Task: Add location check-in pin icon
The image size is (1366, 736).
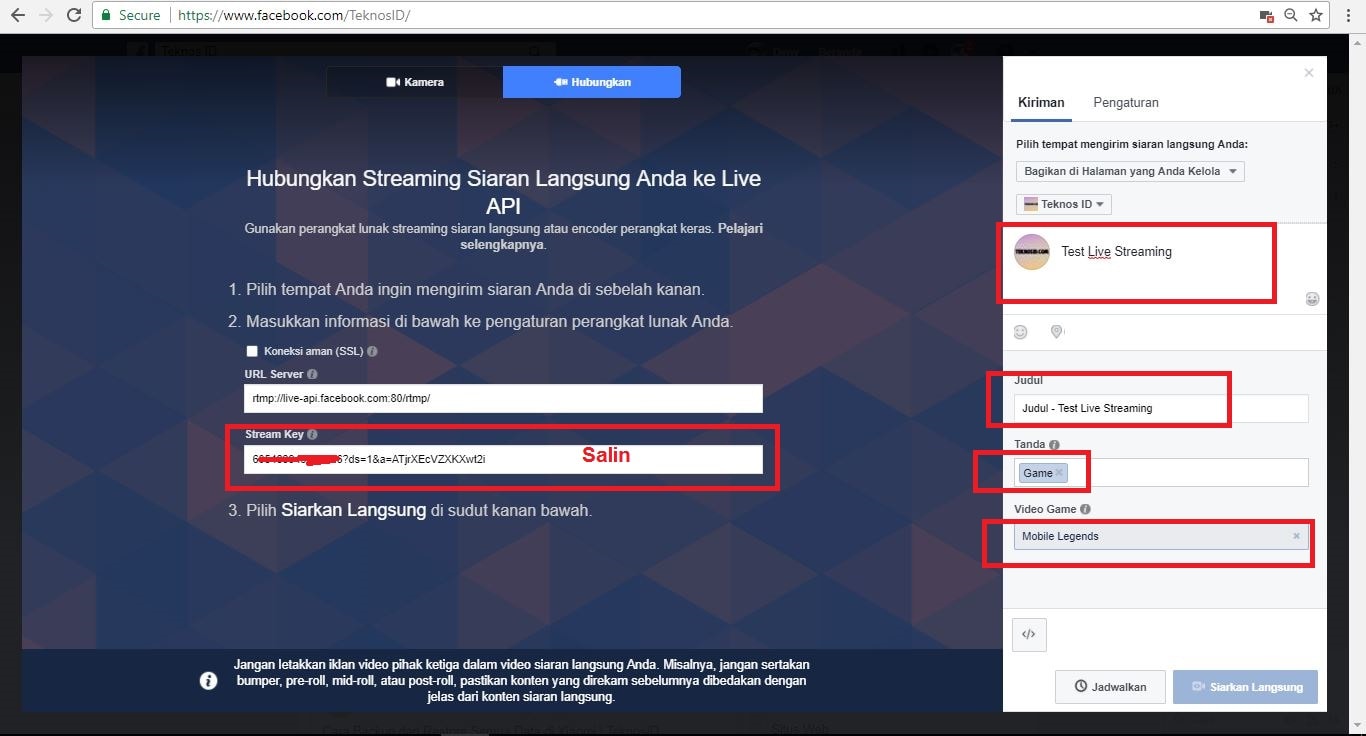Action: click(x=1057, y=332)
